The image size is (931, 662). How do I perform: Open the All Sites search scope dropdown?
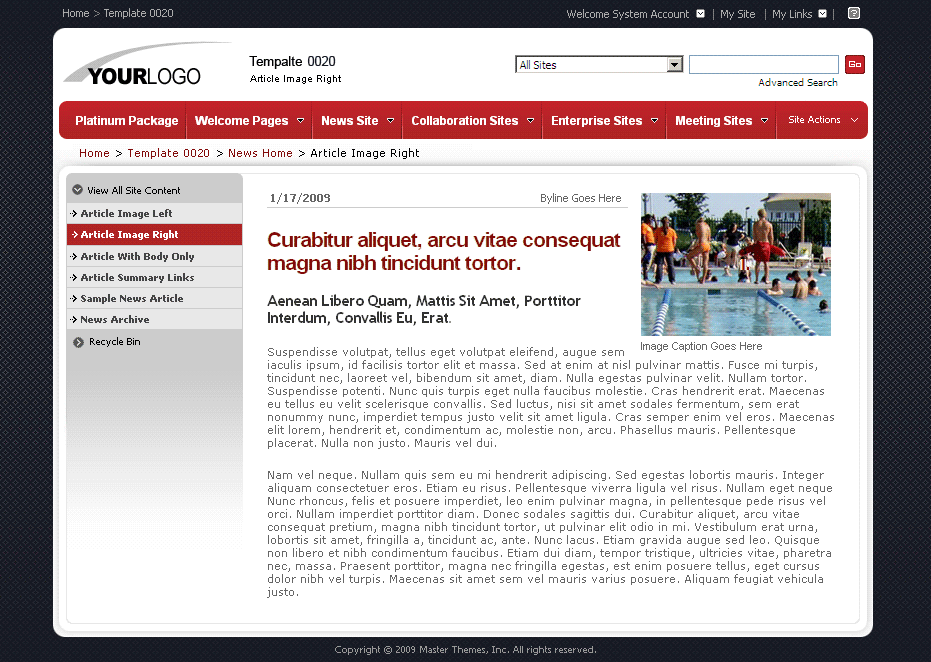[674, 65]
